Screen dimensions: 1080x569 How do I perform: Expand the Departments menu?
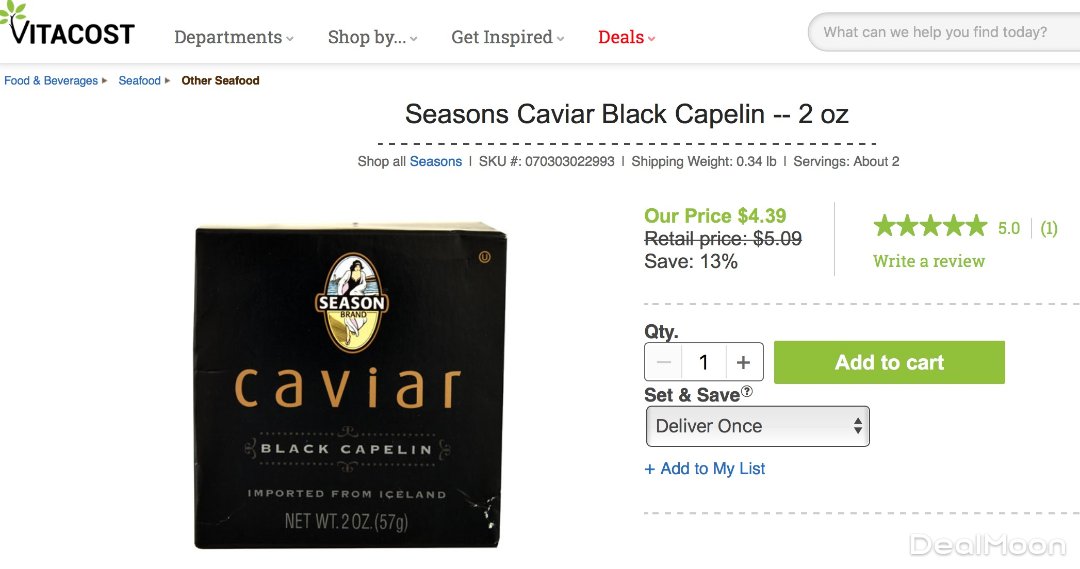coord(234,37)
